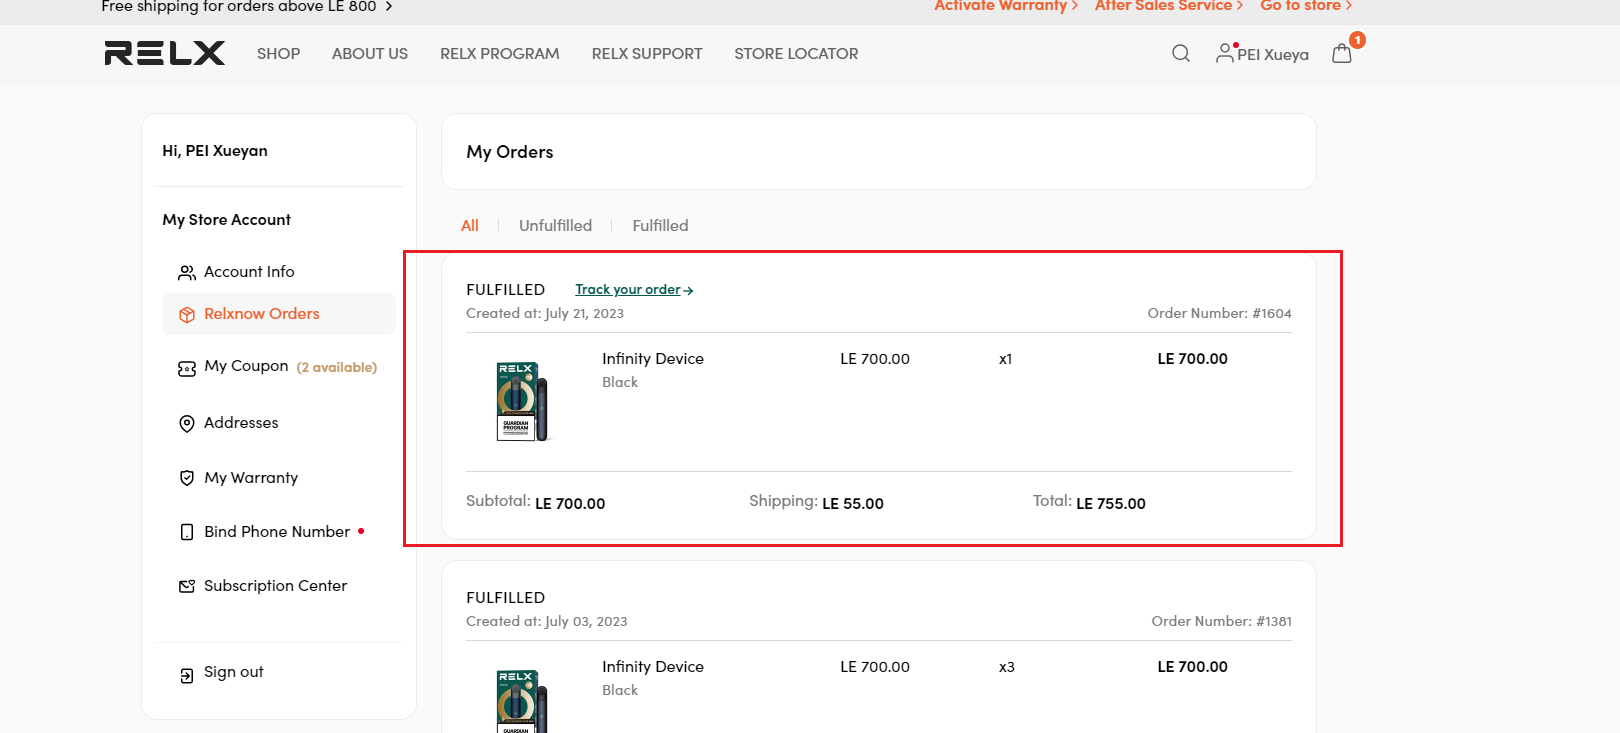The image size is (1620, 733).
Task: Click the search magnifier icon
Action: pos(1180,54)
